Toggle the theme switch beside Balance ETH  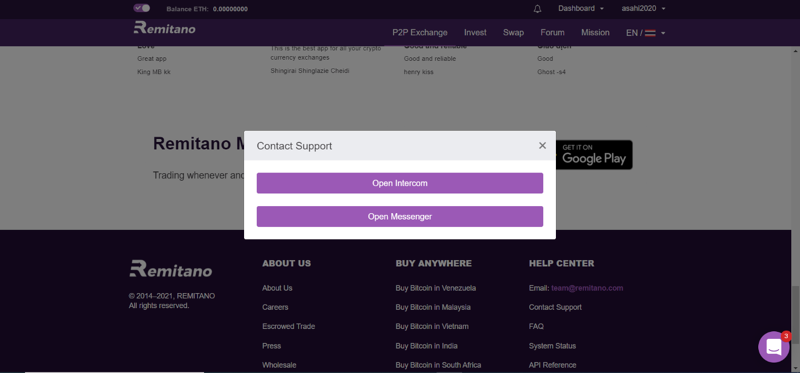(x=141, y=8)
